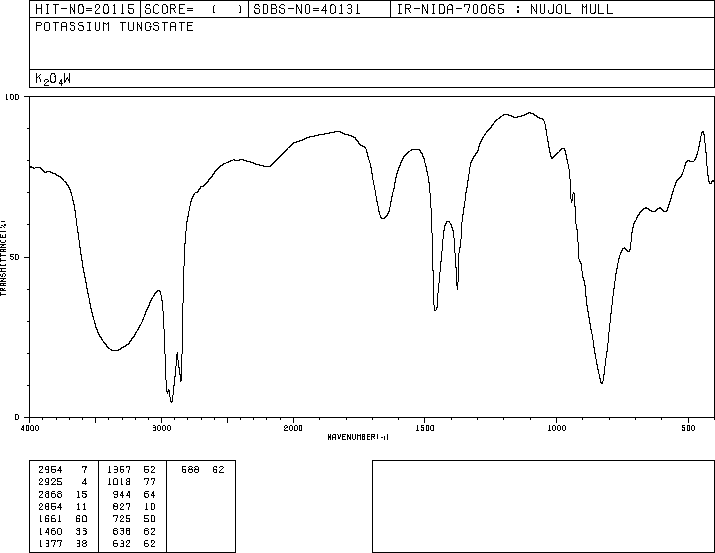Click the K2O4W molecular formula
The height and width of the screenshot is (553, 715).
click(x=53, y=79)
